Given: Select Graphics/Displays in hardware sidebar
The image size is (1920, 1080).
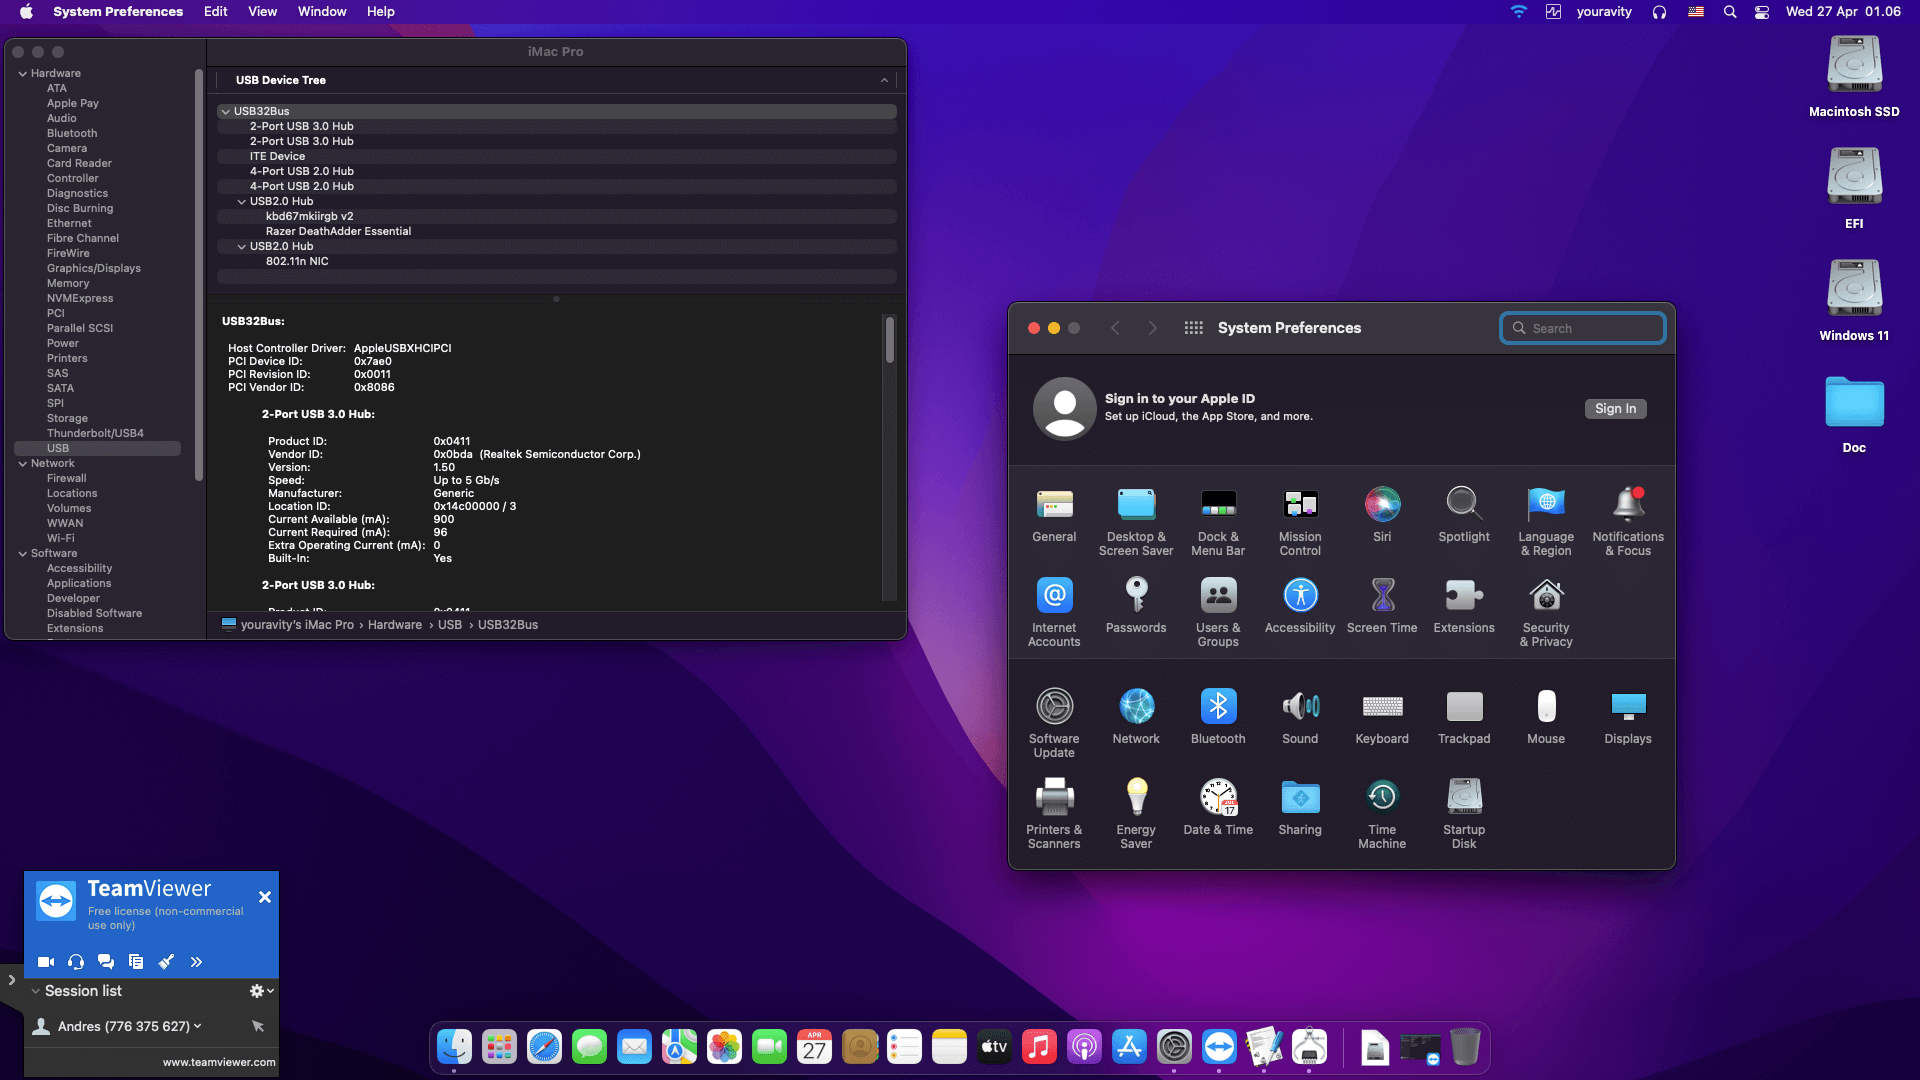Looking at the screenshot, I should pyautogui.click(x=93, y=269).
